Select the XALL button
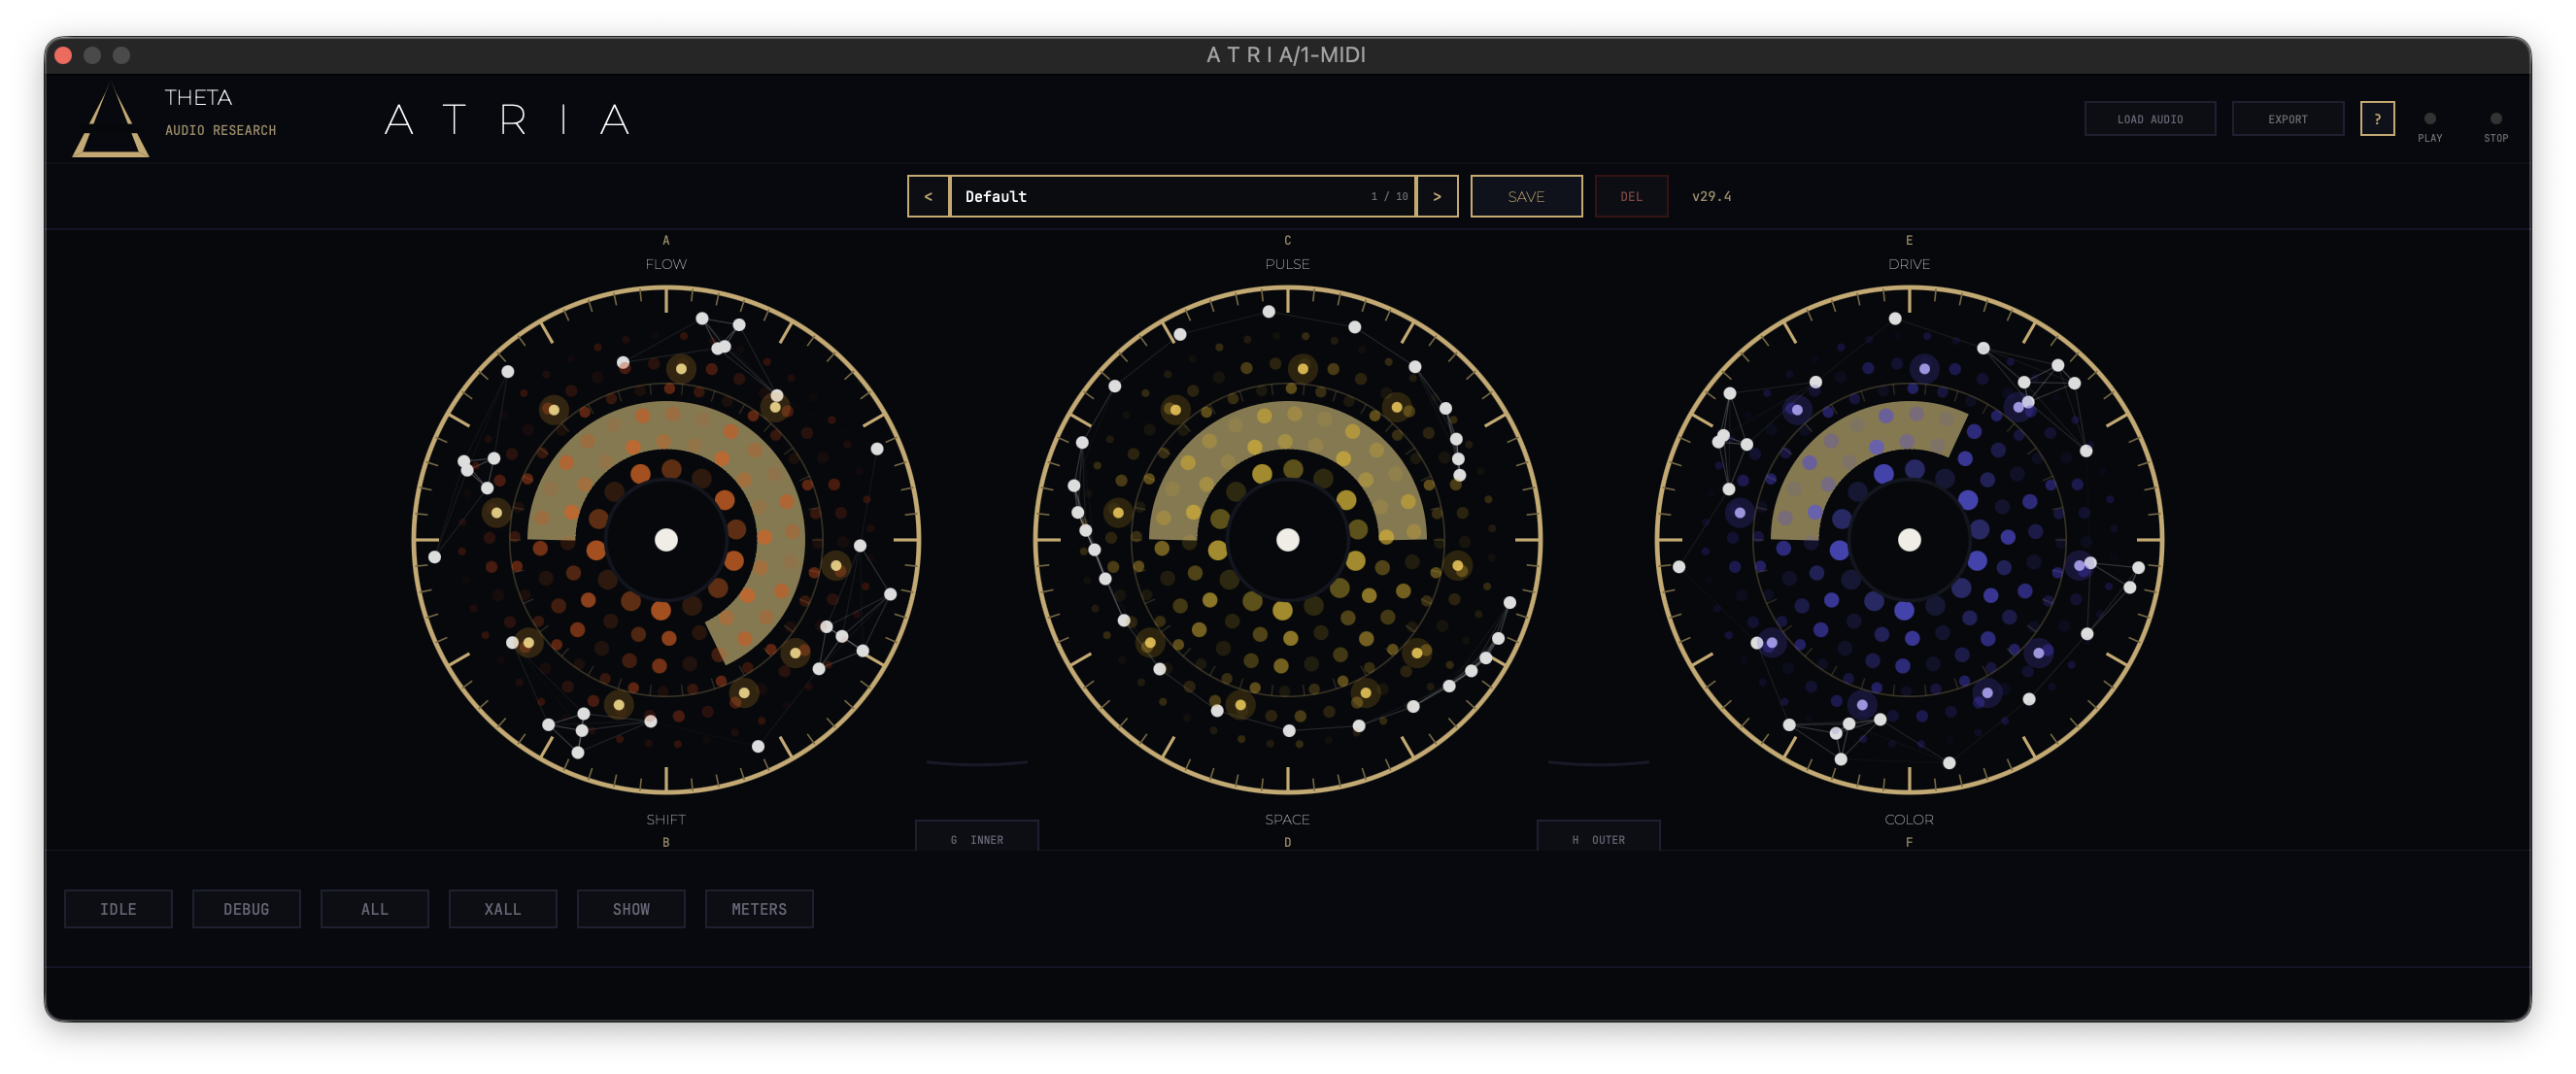The image size is (2576, 1074). (502, 909)
